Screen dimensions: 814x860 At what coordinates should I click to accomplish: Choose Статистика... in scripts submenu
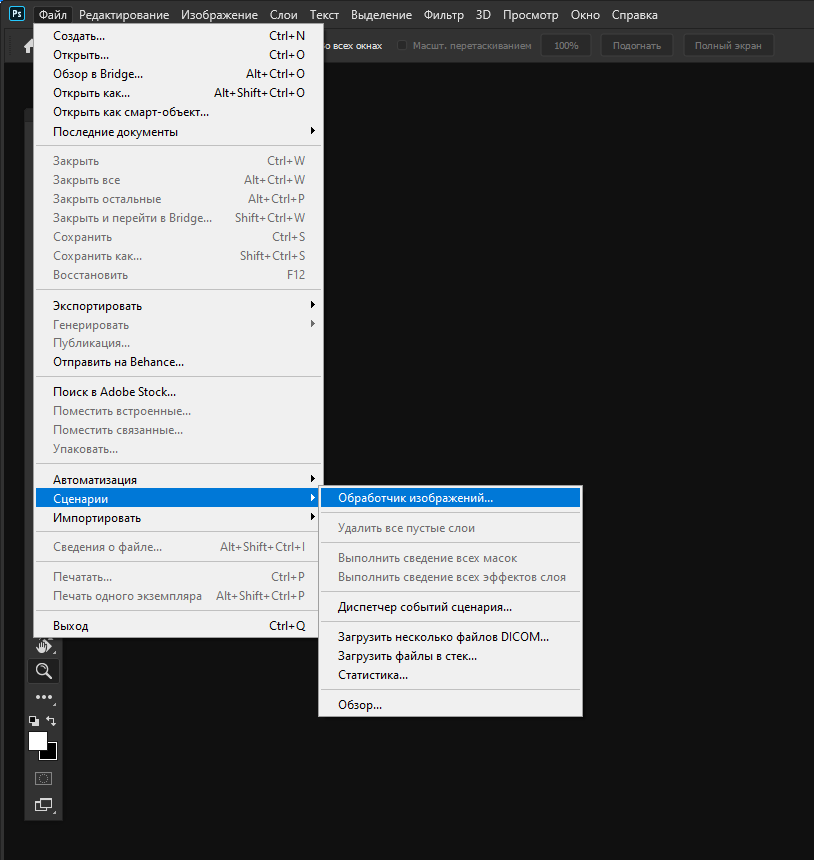pyautogui.click(x=450, y=675)
